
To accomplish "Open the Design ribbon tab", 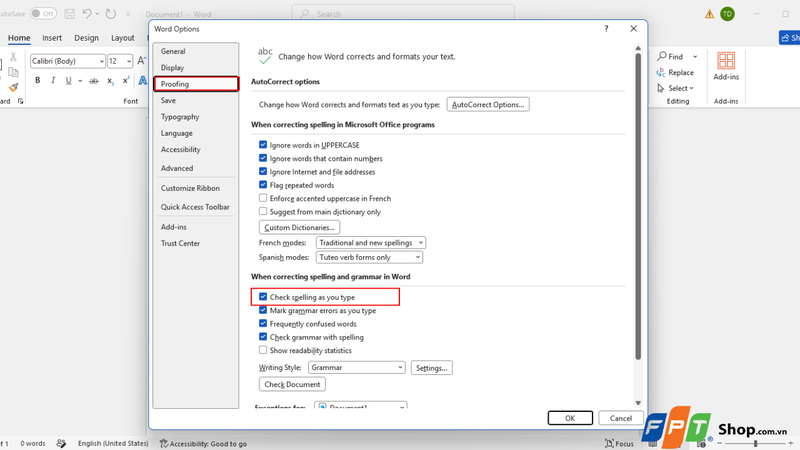I will coord(86,38).
